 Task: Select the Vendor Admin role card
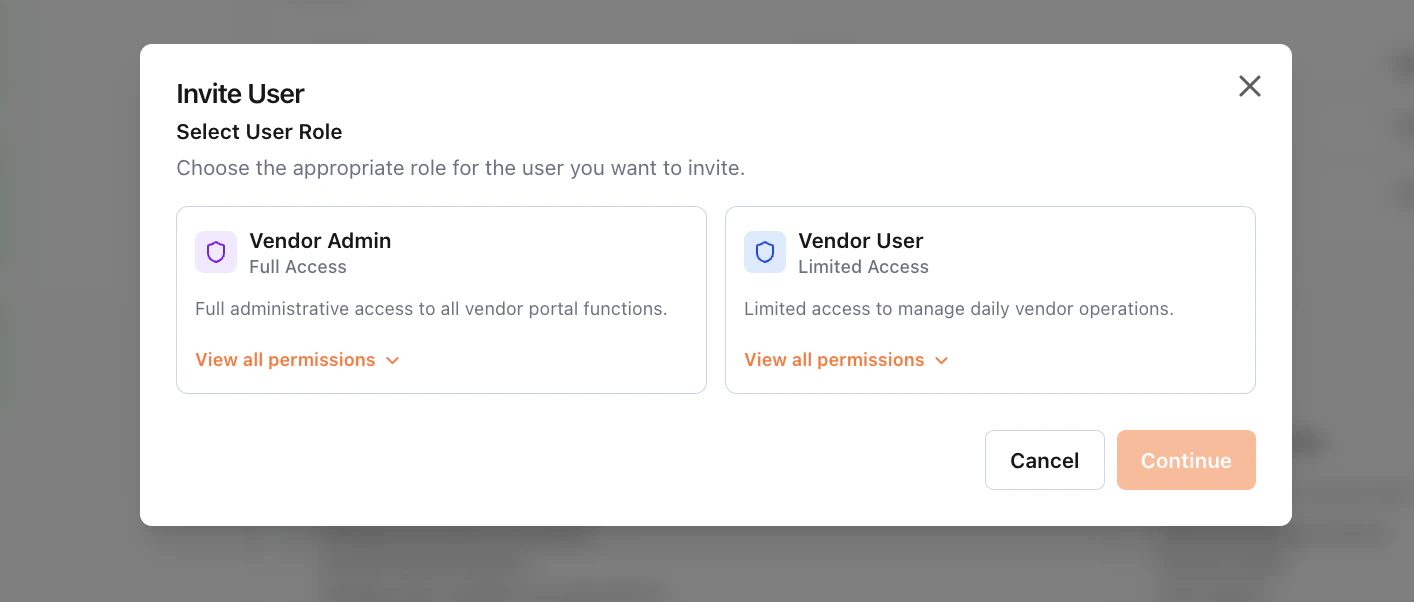pyautogui.click(x=441, y=300)
